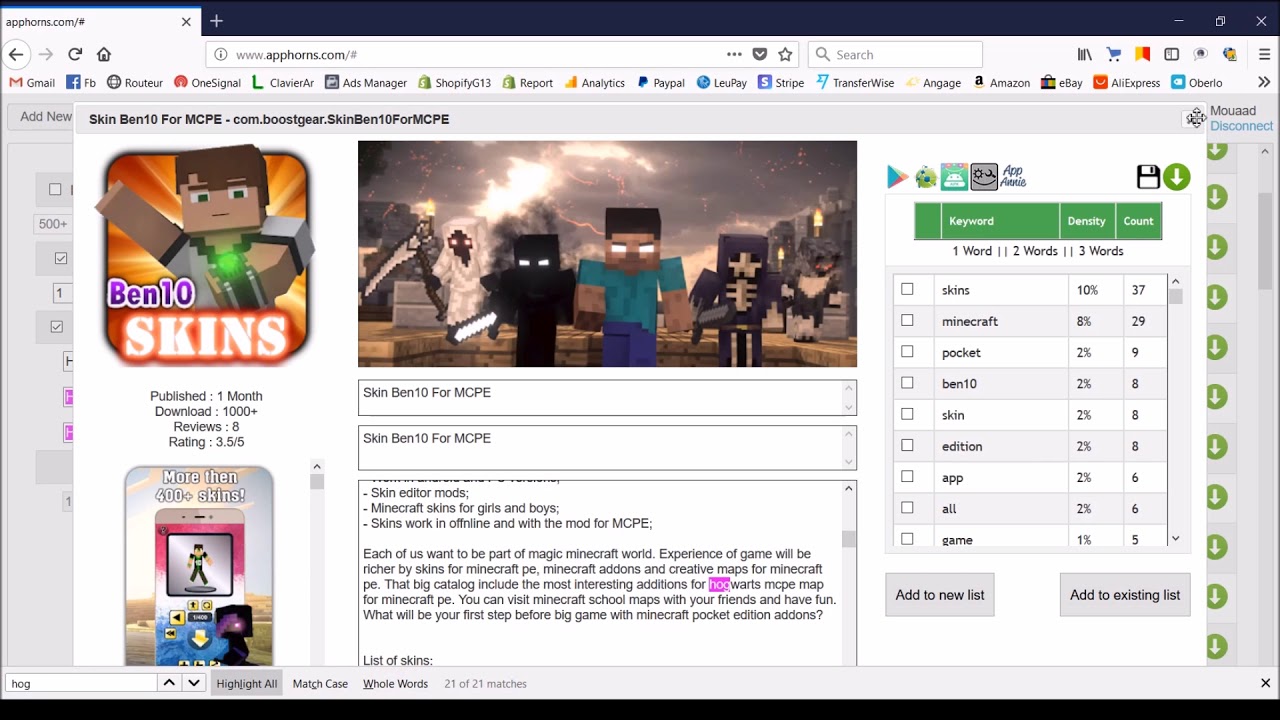This screenshot has width=1280, height=720.
Task: Open the AliExpress bookmark
Action: (x=1127, y=83)
